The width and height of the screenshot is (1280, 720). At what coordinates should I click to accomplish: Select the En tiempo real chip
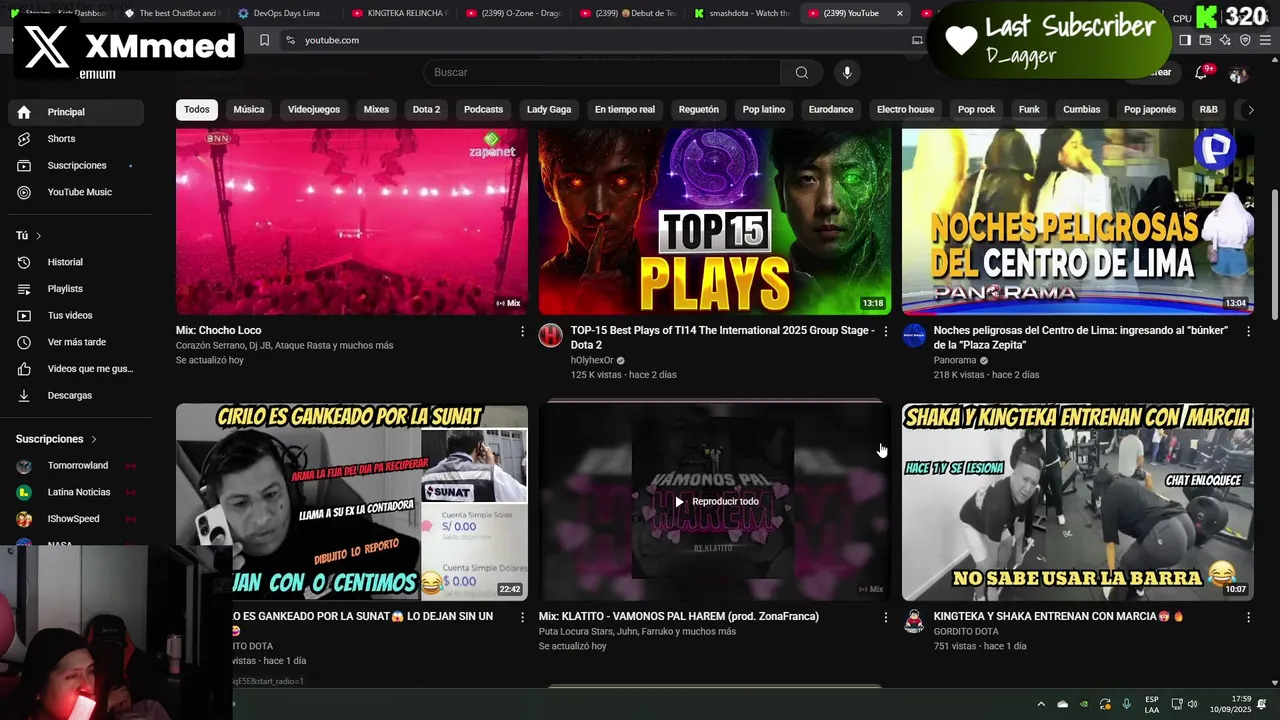tap(625, 110)
